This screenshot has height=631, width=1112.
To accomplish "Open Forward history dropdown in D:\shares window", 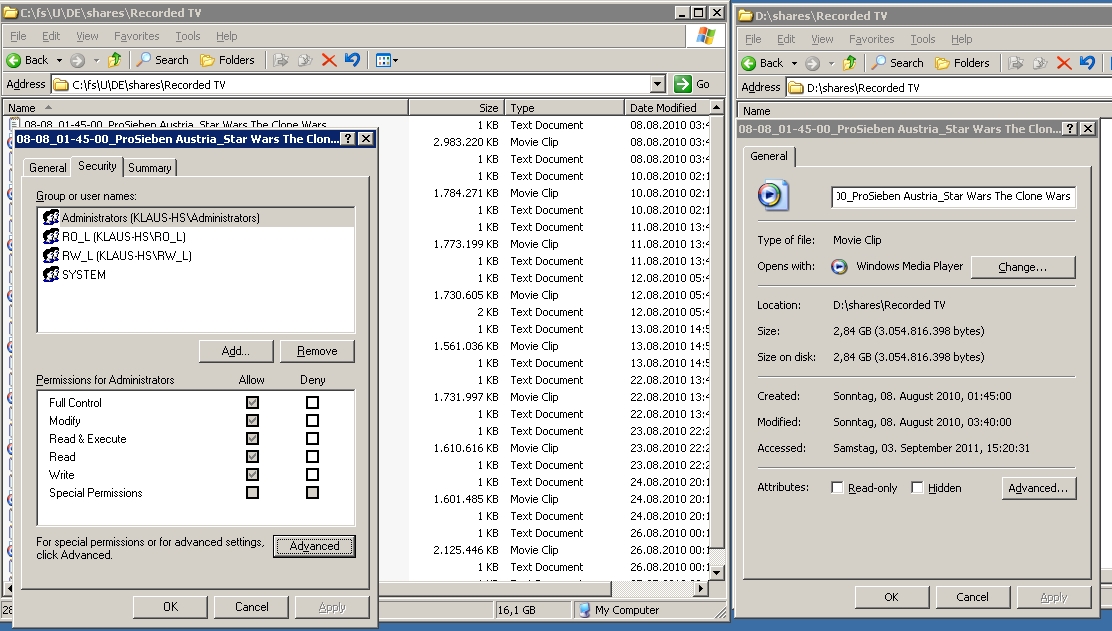I will pyautogui.click(x=830, y=64).
